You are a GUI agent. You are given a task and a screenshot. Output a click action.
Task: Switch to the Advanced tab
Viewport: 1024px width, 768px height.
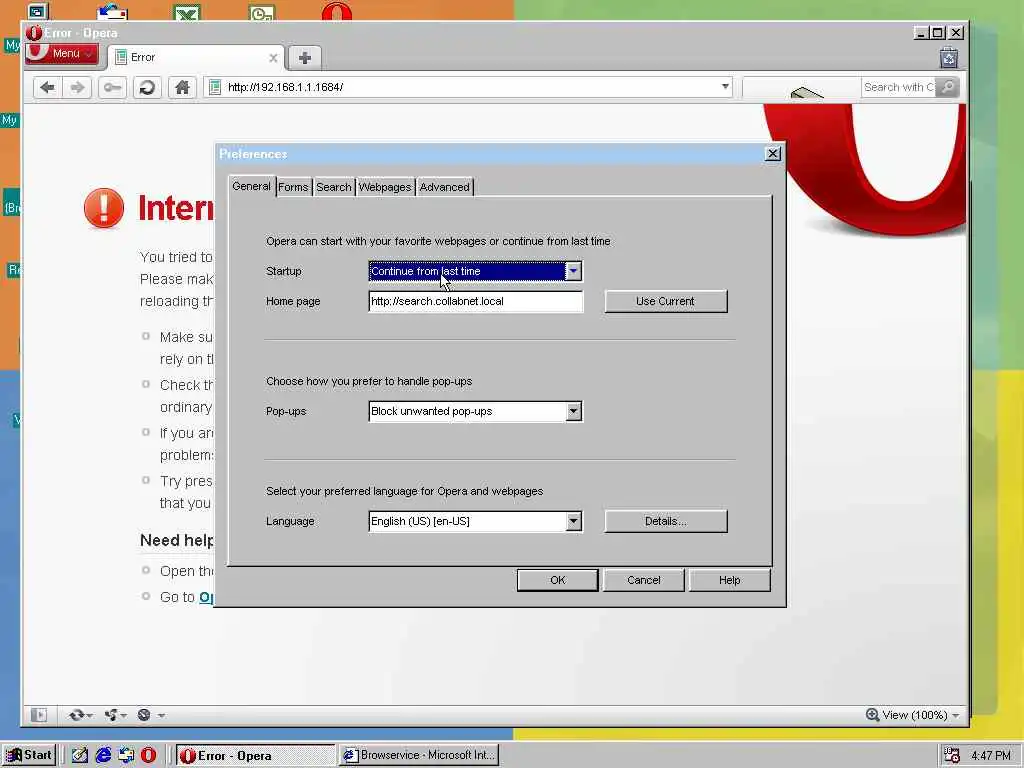pos(445,187)
